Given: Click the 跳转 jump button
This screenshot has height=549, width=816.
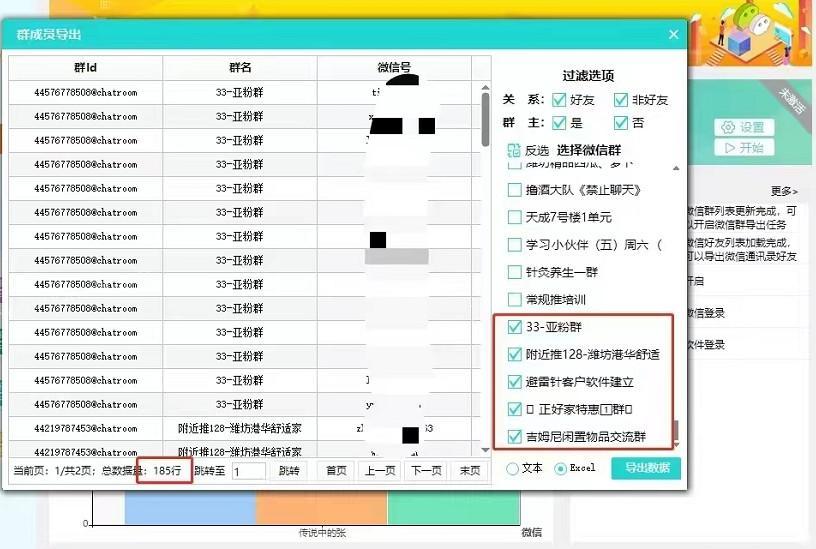Looking at the screenshot, I should [289, 471].
